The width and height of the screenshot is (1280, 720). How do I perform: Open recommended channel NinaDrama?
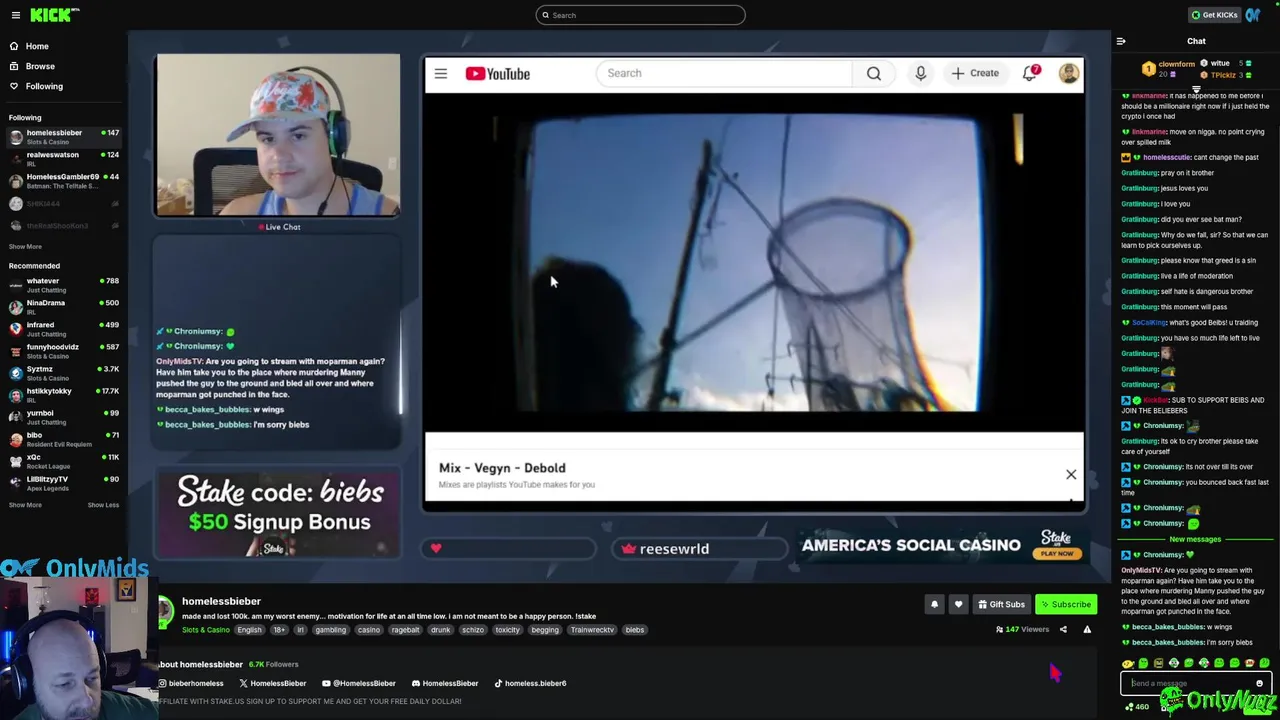[x=63, y=307]
